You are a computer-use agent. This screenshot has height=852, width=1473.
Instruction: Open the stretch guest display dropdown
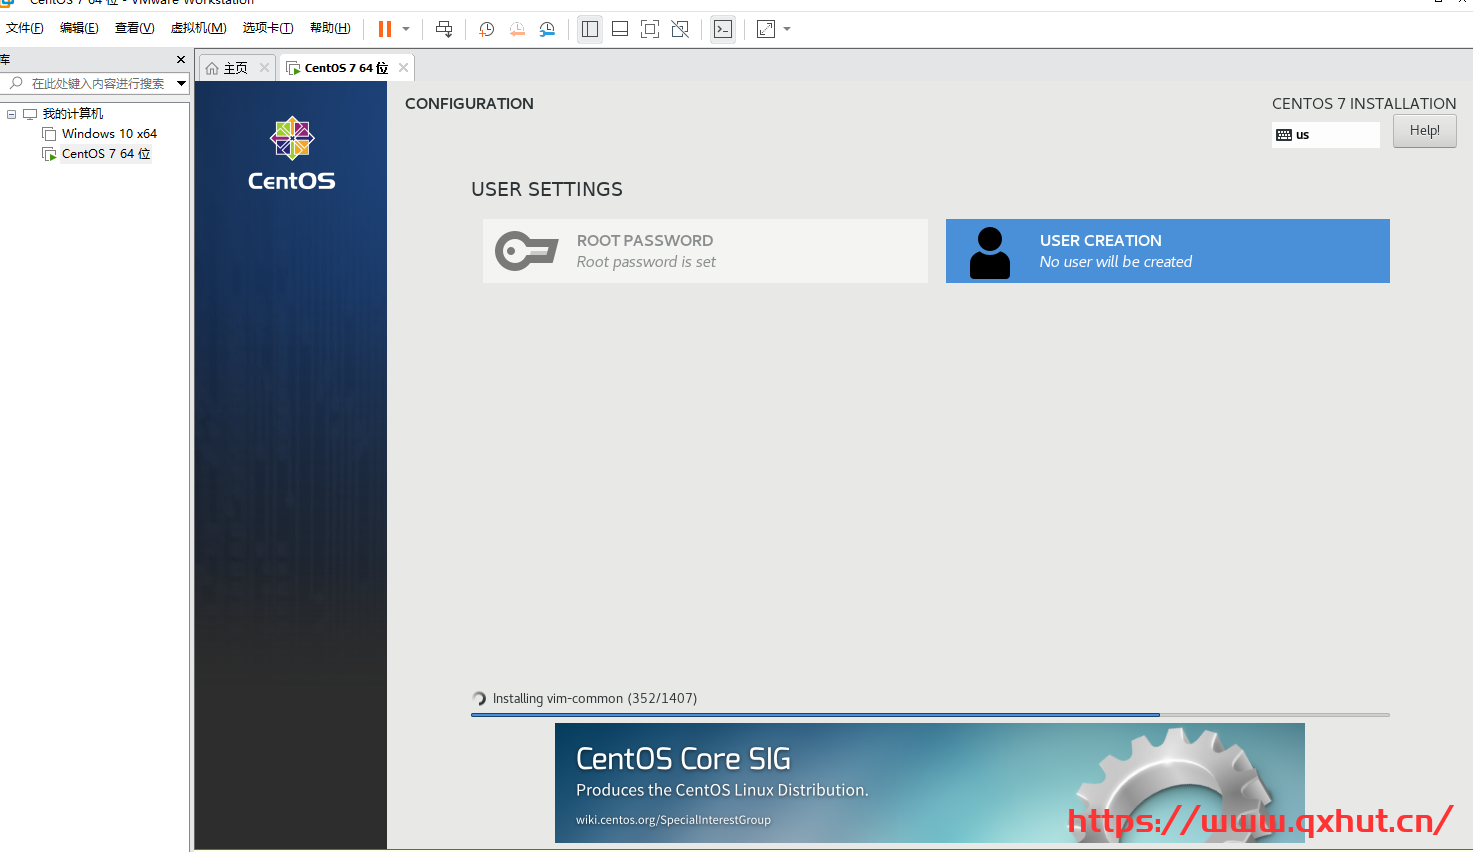click(787, 29)
